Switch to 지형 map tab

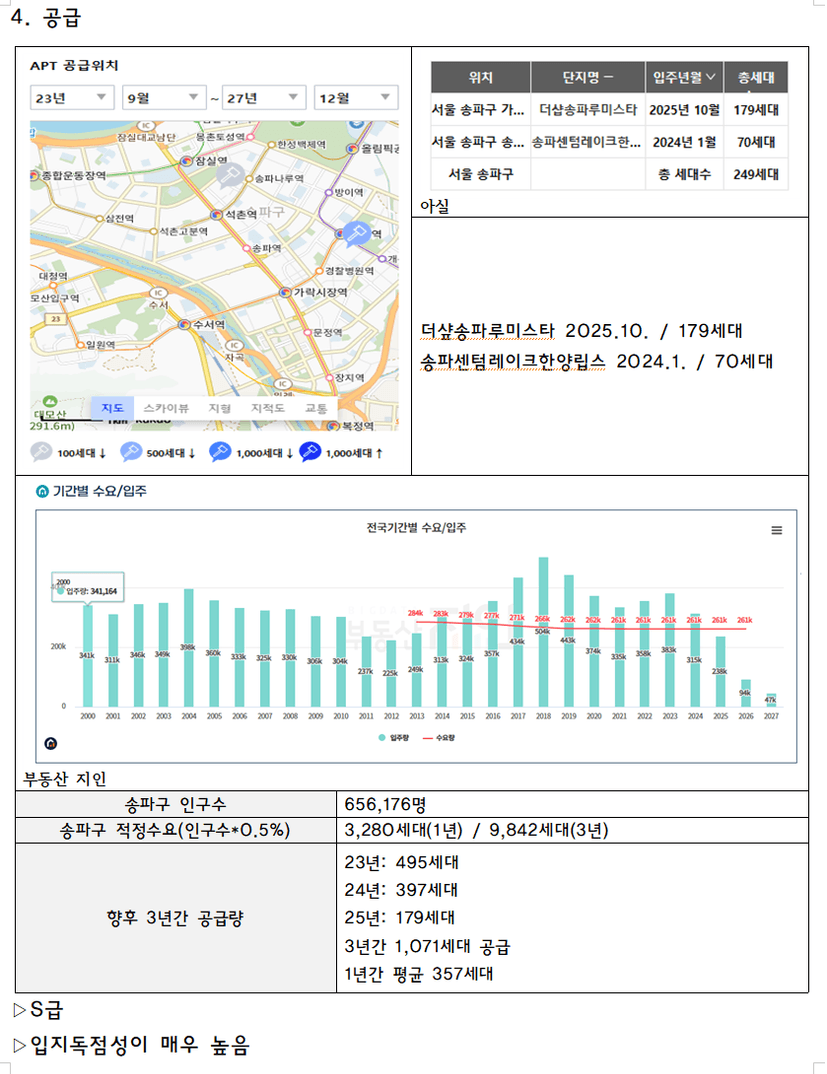point(219,408)
